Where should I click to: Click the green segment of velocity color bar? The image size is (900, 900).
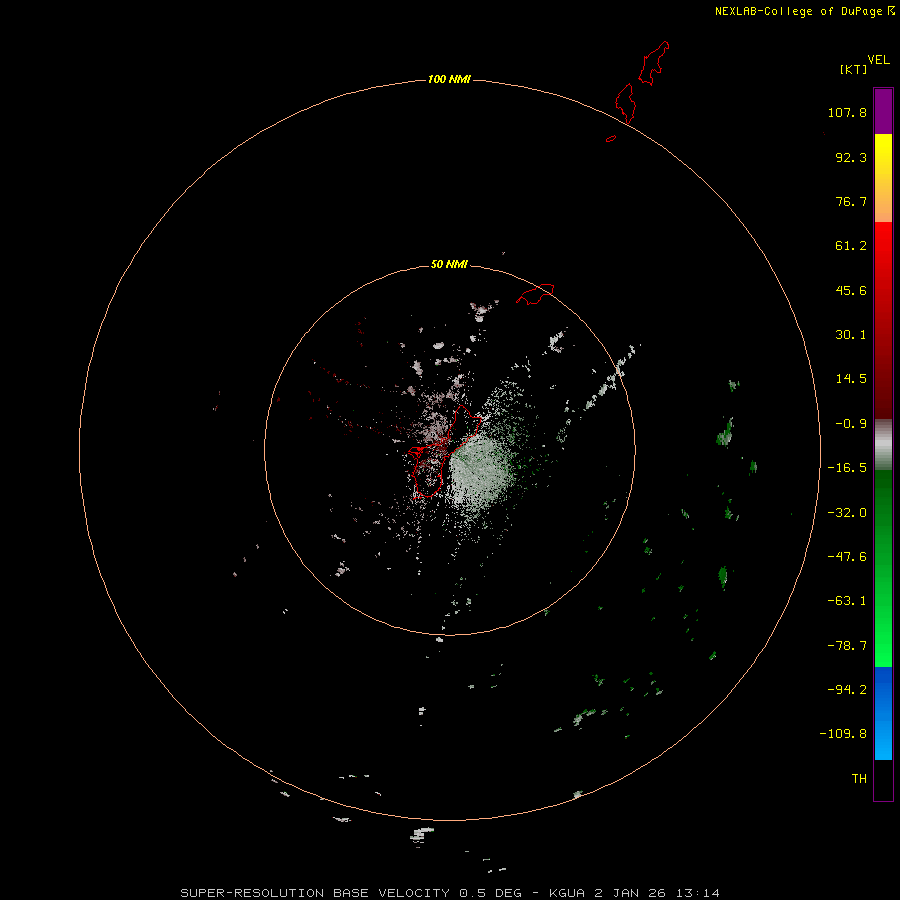[x=883, y=568]
